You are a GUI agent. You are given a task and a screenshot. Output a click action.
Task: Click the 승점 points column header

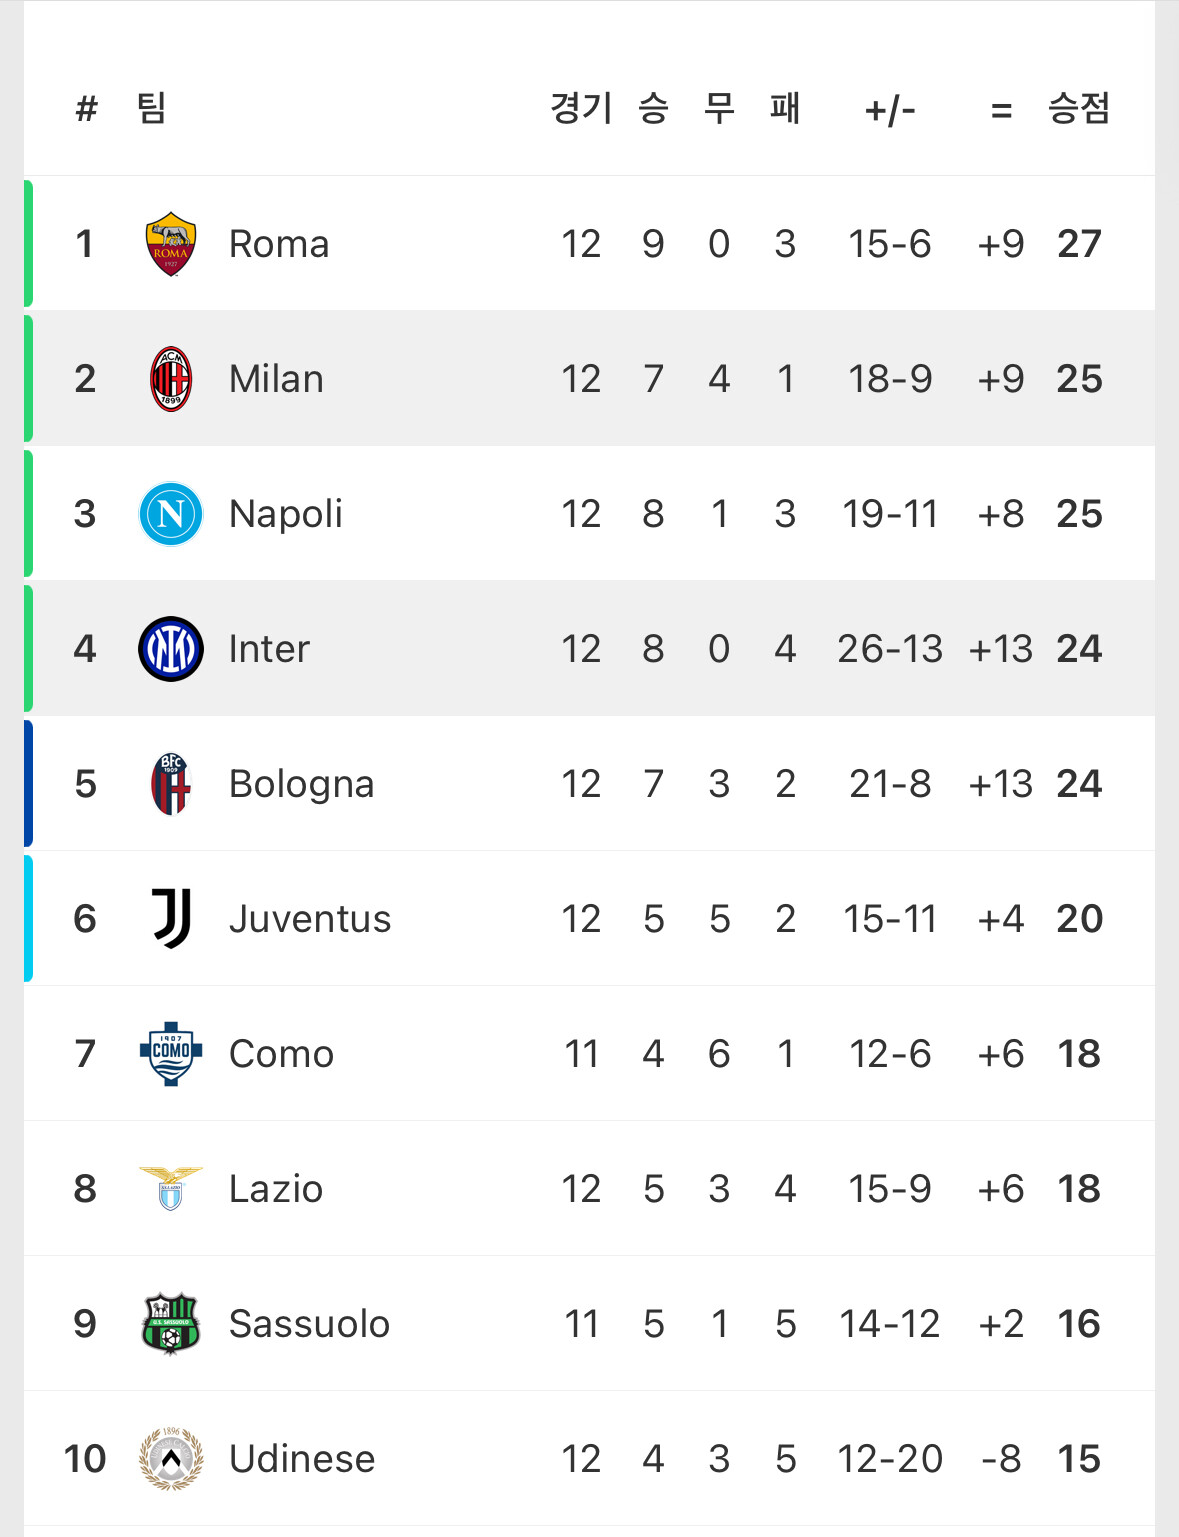[x=1079, y=108]
